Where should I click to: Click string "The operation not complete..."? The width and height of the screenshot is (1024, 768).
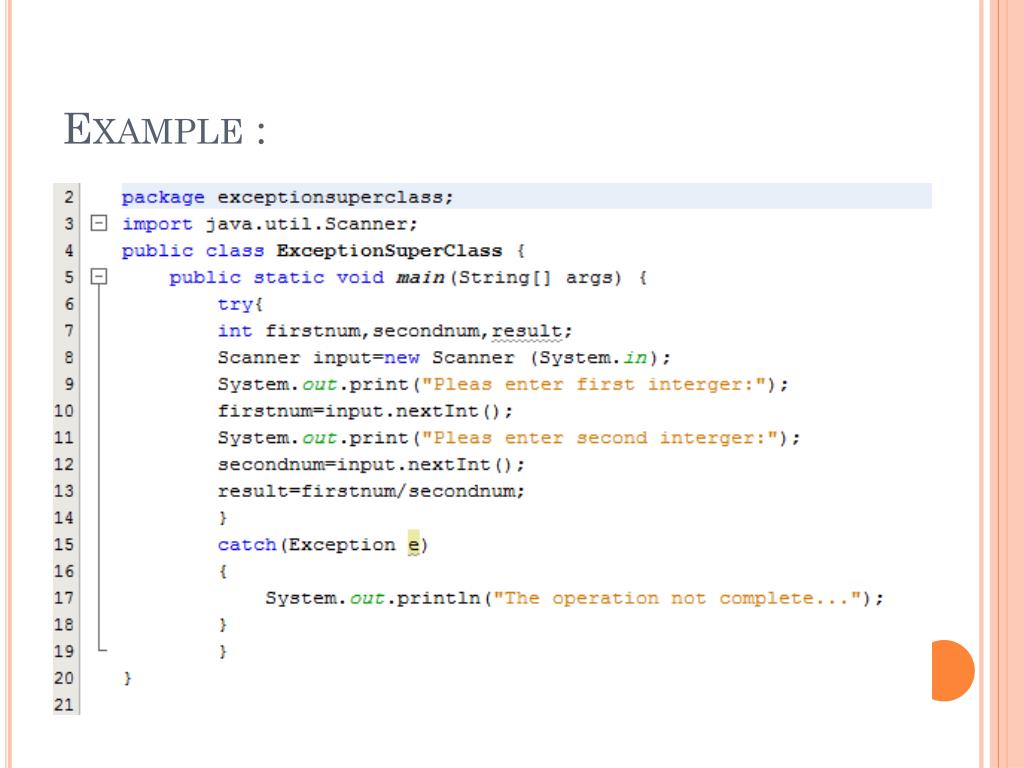(679, 598)
